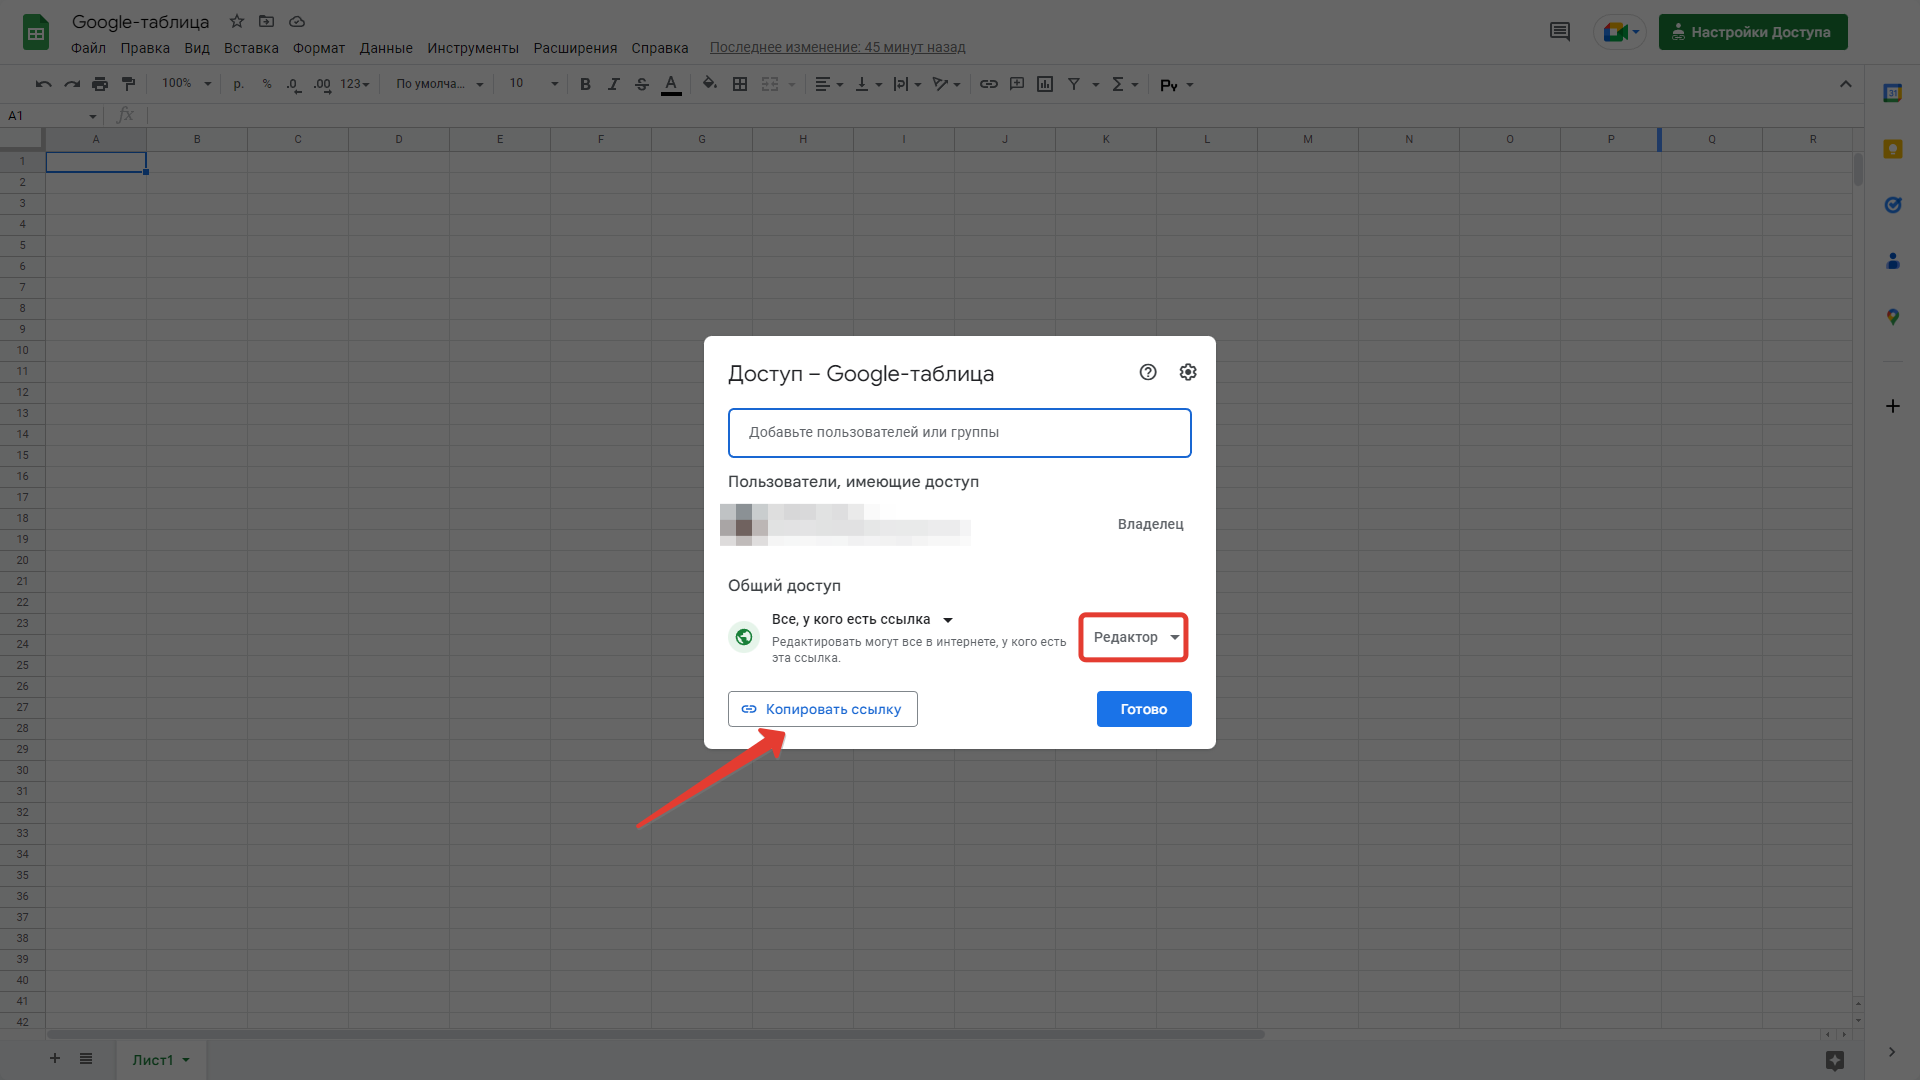Image resolution: width=1920 pixels, height=1080 pixels.
Task: Open Google Maps side panel icon
Action: pos(1892,317)
